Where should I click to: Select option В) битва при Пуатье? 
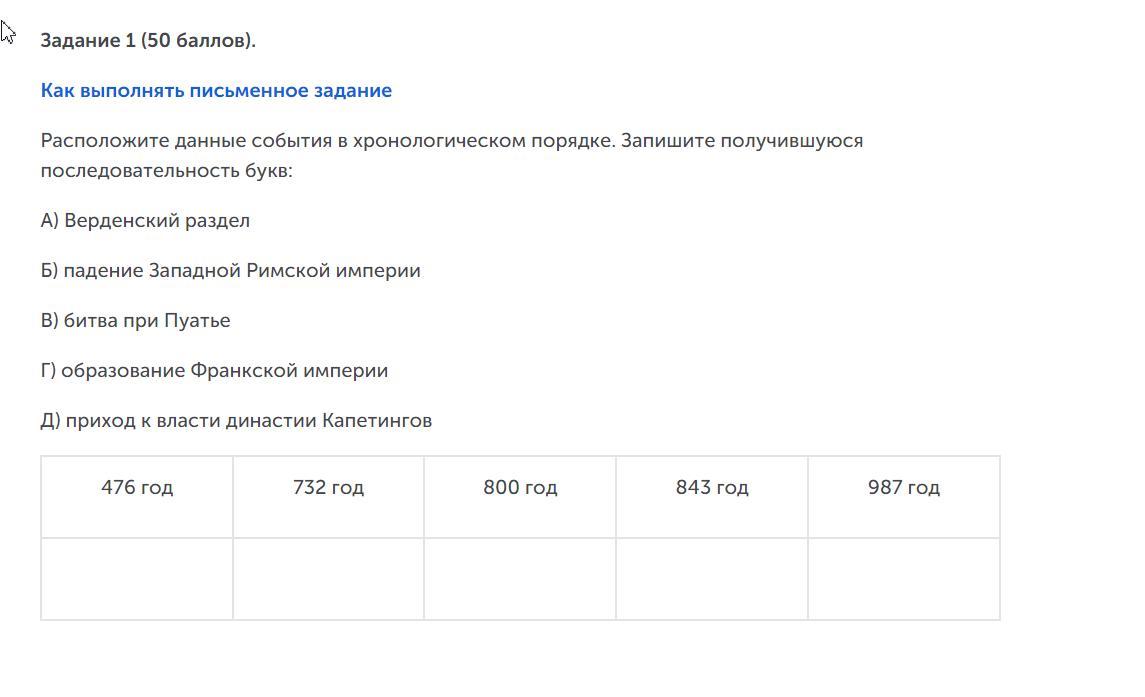[x=136, y=321]
